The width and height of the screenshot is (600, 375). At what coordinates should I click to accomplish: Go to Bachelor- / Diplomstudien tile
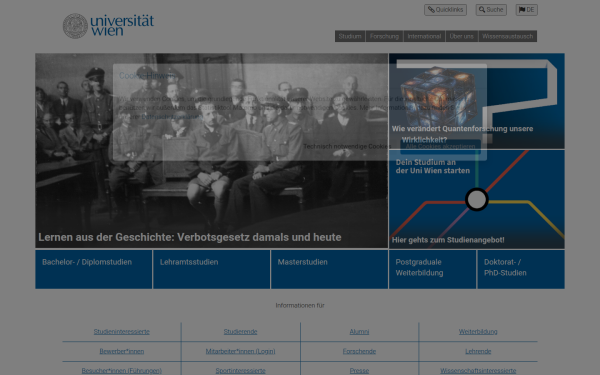94,269
